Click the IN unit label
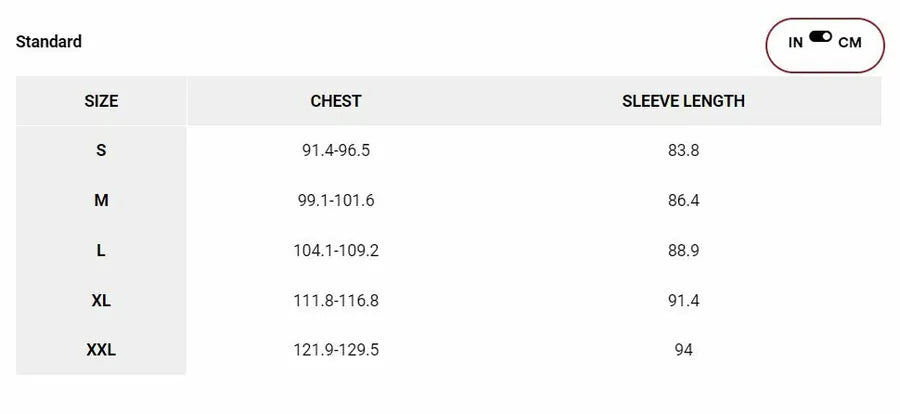 (x=795, y=42)
